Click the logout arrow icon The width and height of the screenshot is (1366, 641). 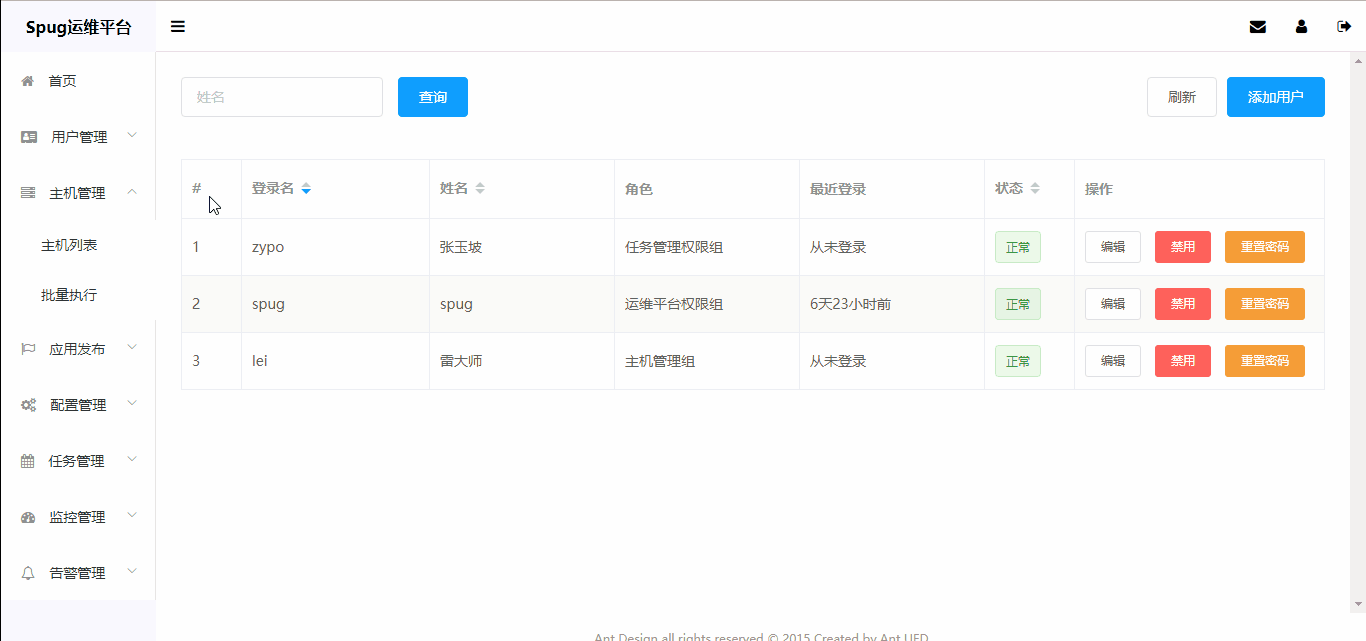(1344, 27)
